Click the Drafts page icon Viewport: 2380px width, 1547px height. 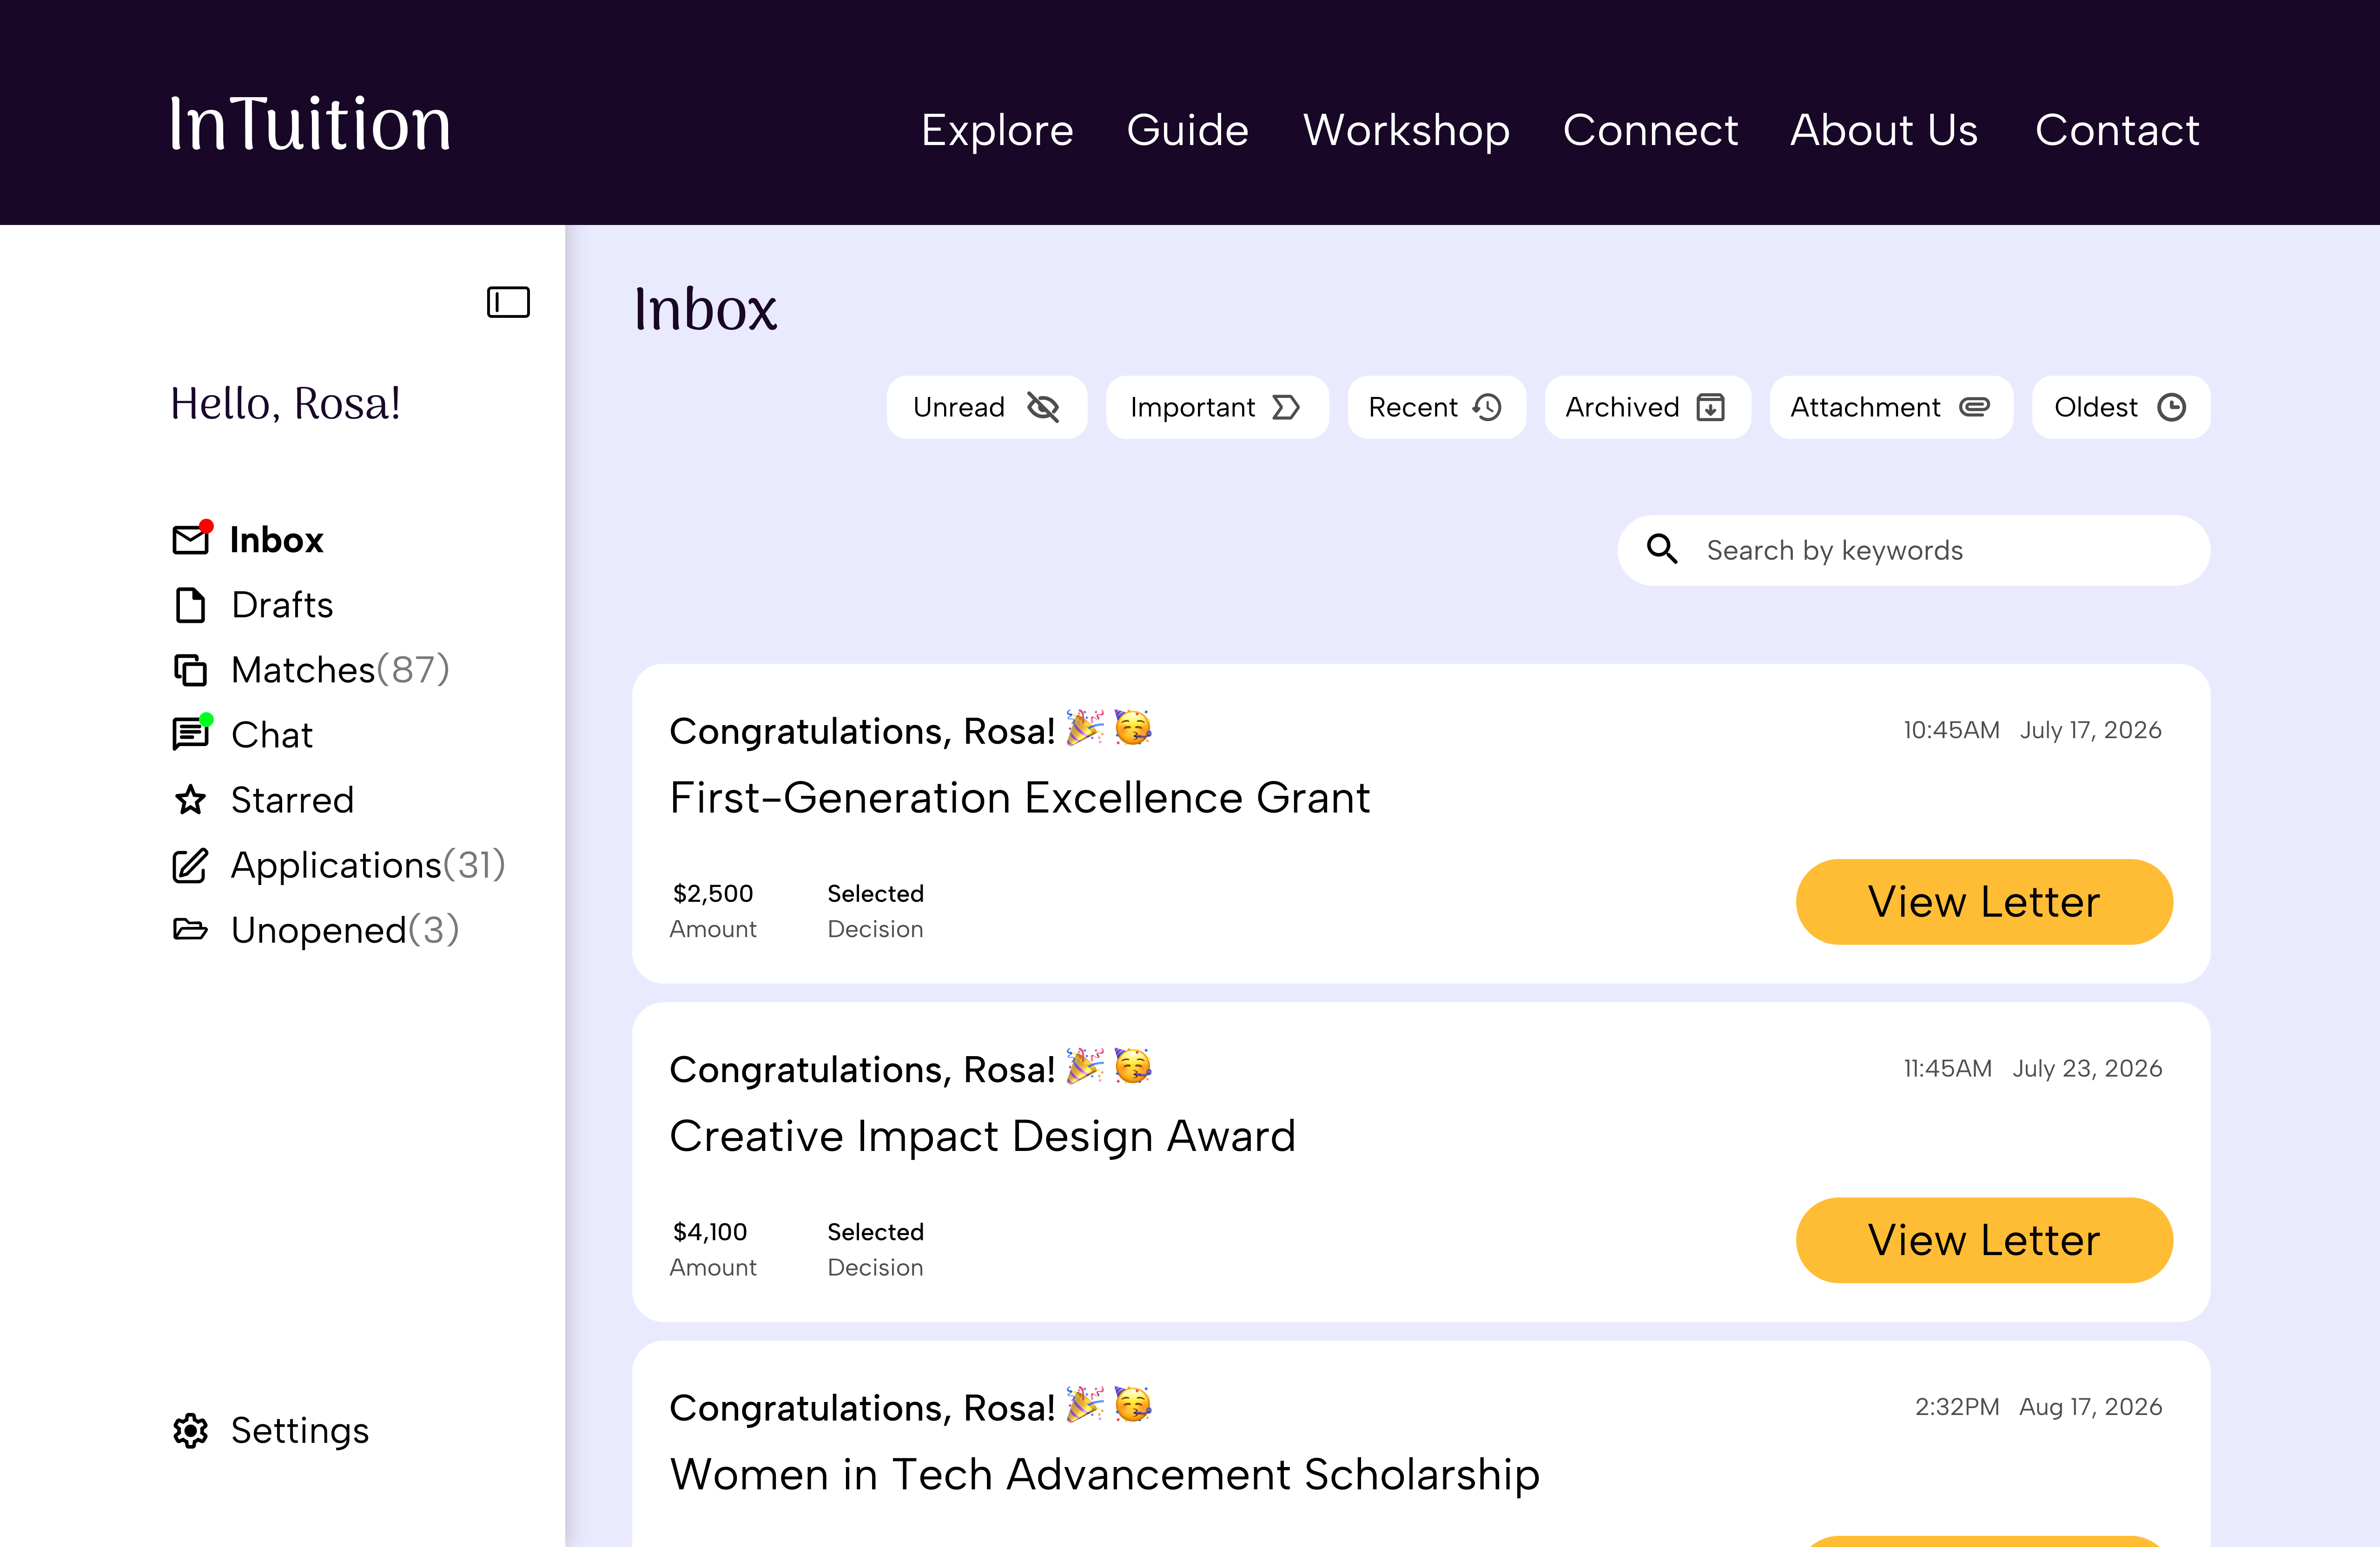tap(190, 605)
